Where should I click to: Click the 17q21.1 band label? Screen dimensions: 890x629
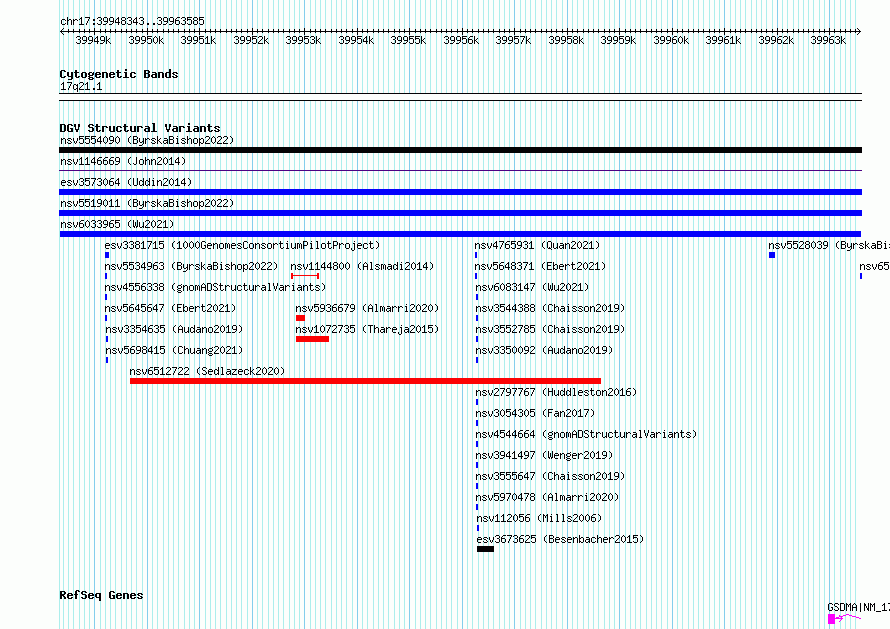click(x=81, y=87)
